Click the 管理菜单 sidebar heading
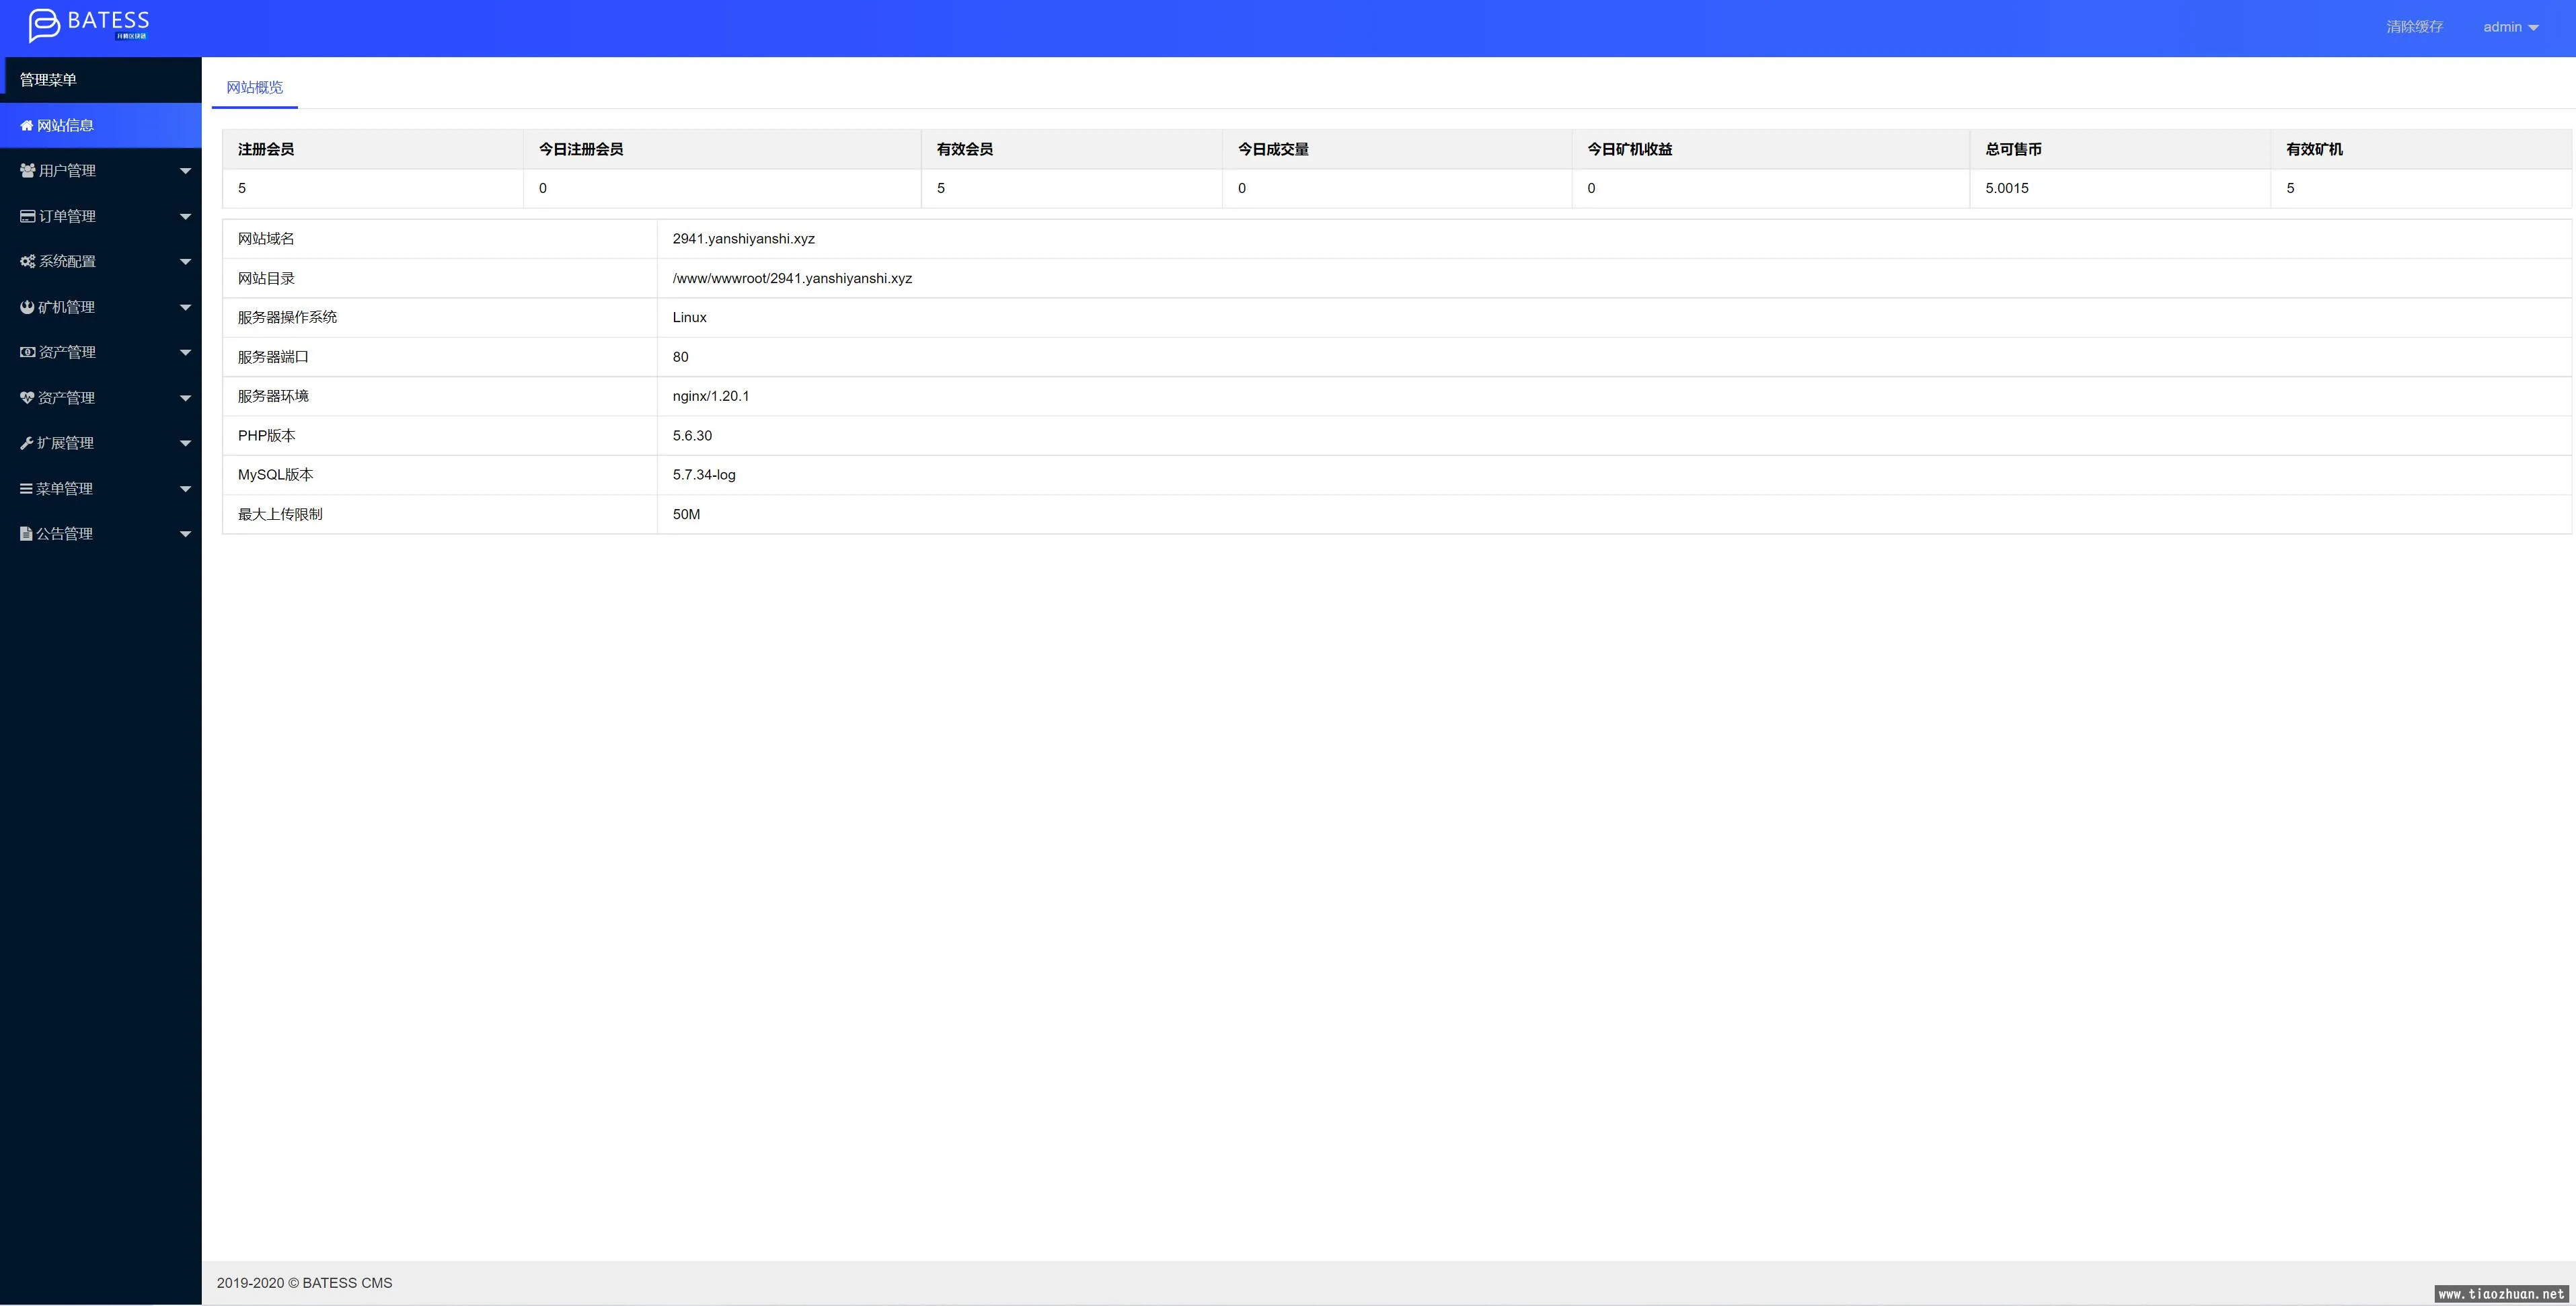2576x1306 pixels. (48, 80)
